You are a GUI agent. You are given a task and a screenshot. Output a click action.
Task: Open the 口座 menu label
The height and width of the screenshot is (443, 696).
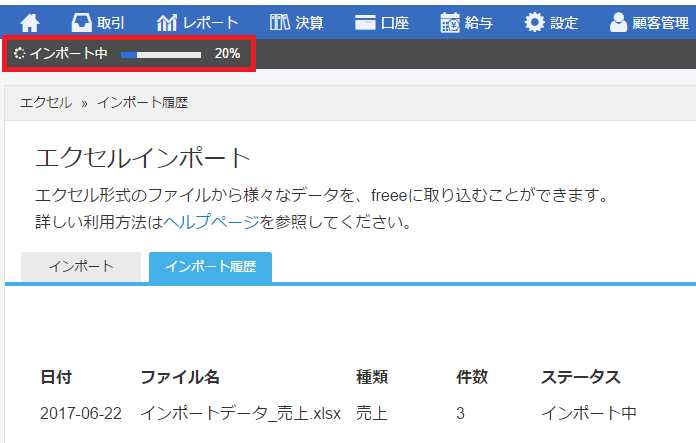(395, 23)
